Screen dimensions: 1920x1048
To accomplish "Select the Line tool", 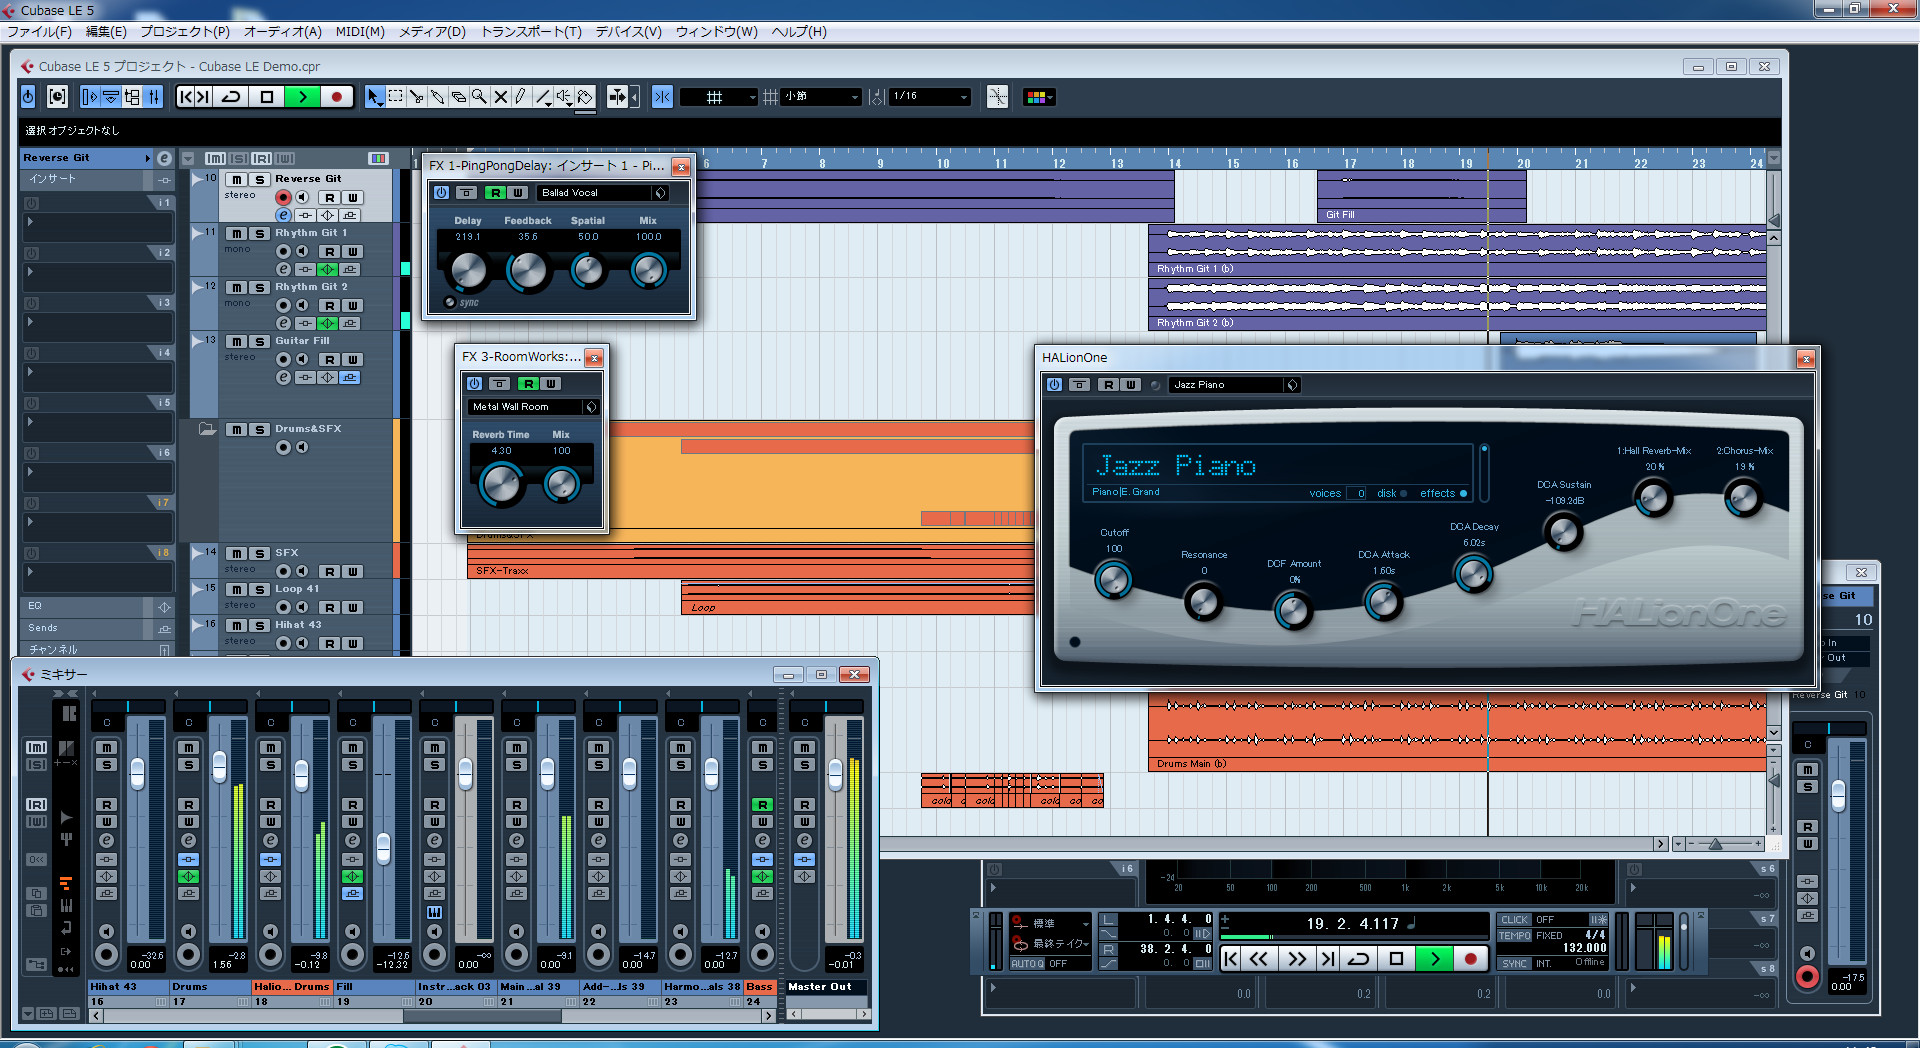I will pyautogui.click(x=542, y=97).
